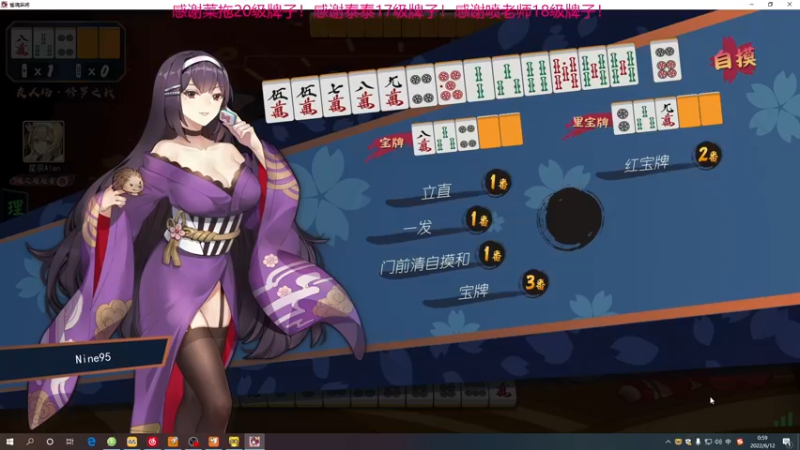The width and height of the screenshot is (800, 450).
Task: Open the green round app in taskbar
Action: pos(111,442)
